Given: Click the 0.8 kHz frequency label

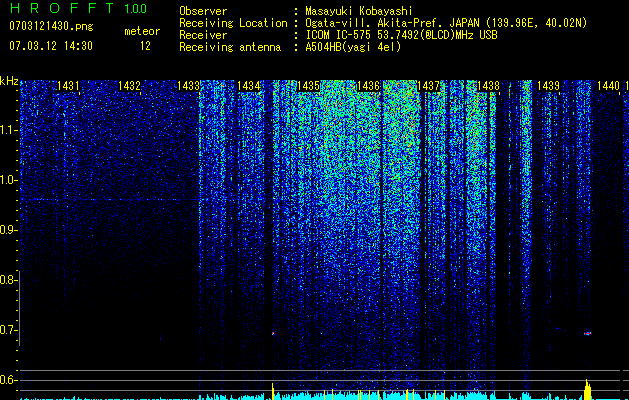Looking at the screenshot, I should [x=9, y=280].
